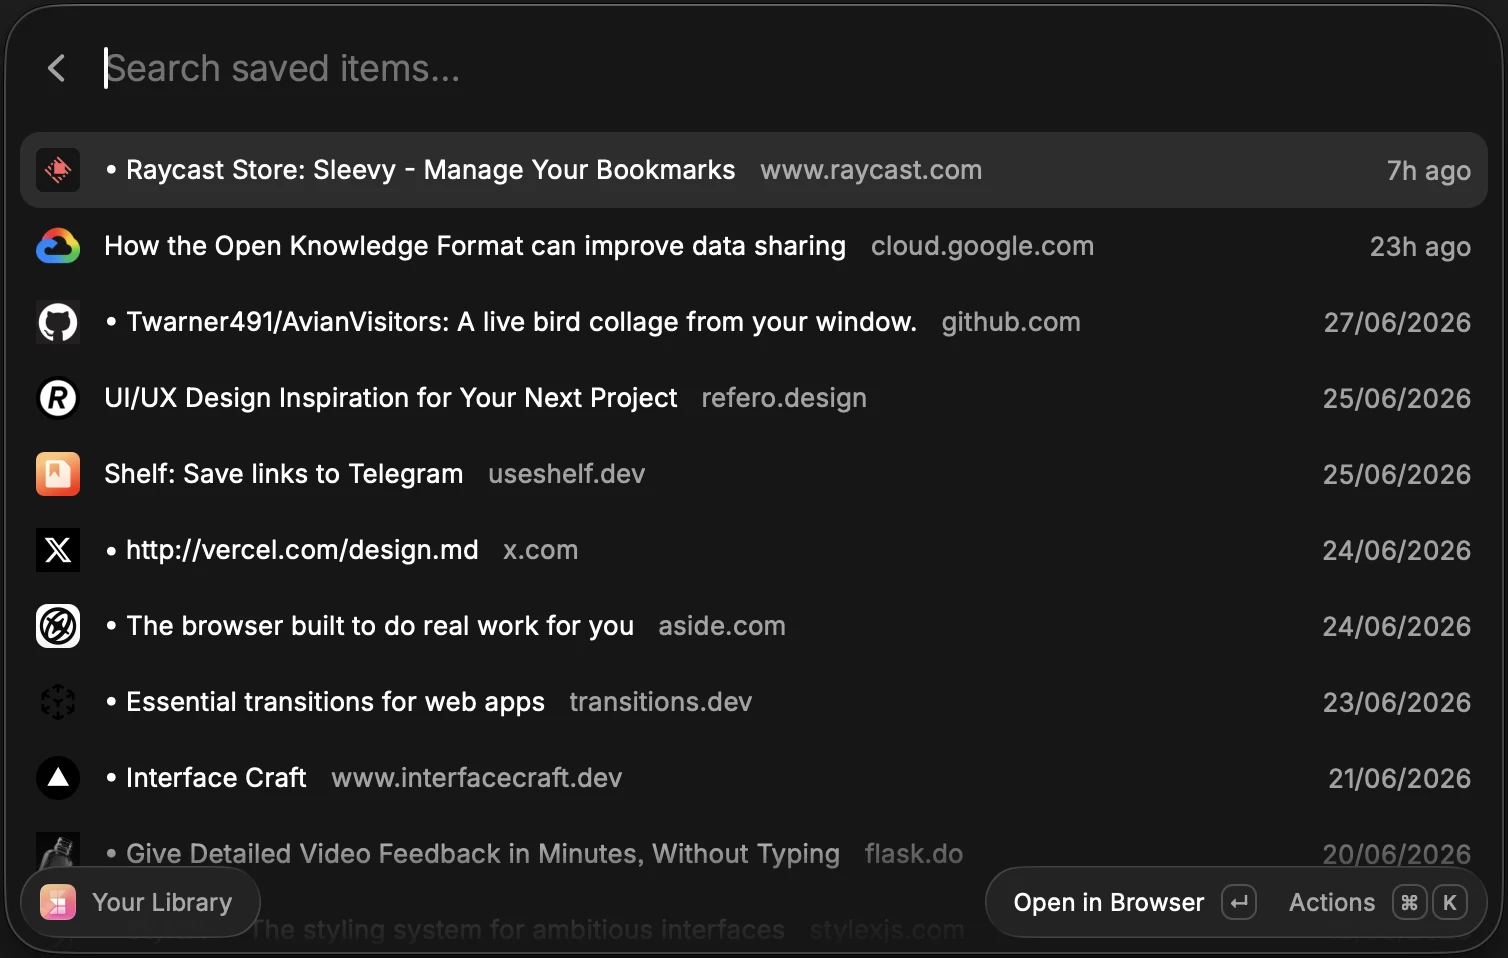Click the refero.design domain text

784,398
